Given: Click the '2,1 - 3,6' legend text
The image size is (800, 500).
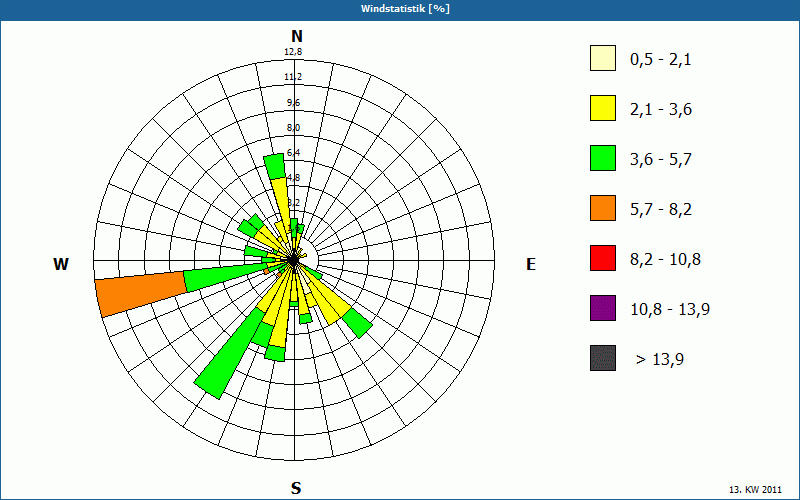Looking at the screenshot, I should click(x=661, y=110).
